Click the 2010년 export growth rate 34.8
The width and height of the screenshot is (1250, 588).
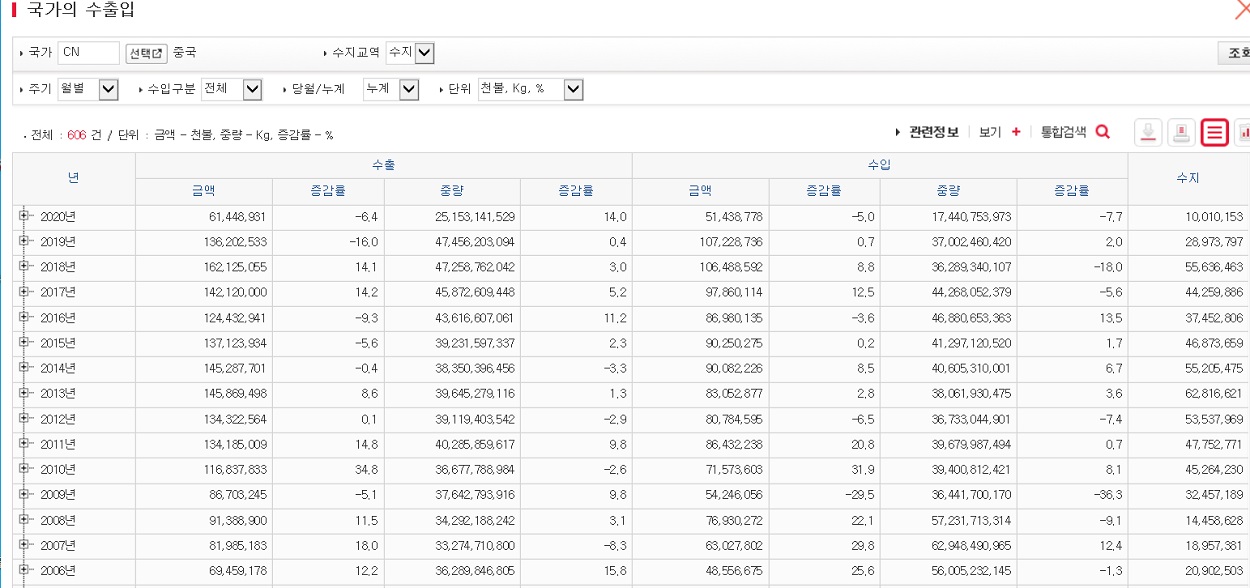[367, 469]
